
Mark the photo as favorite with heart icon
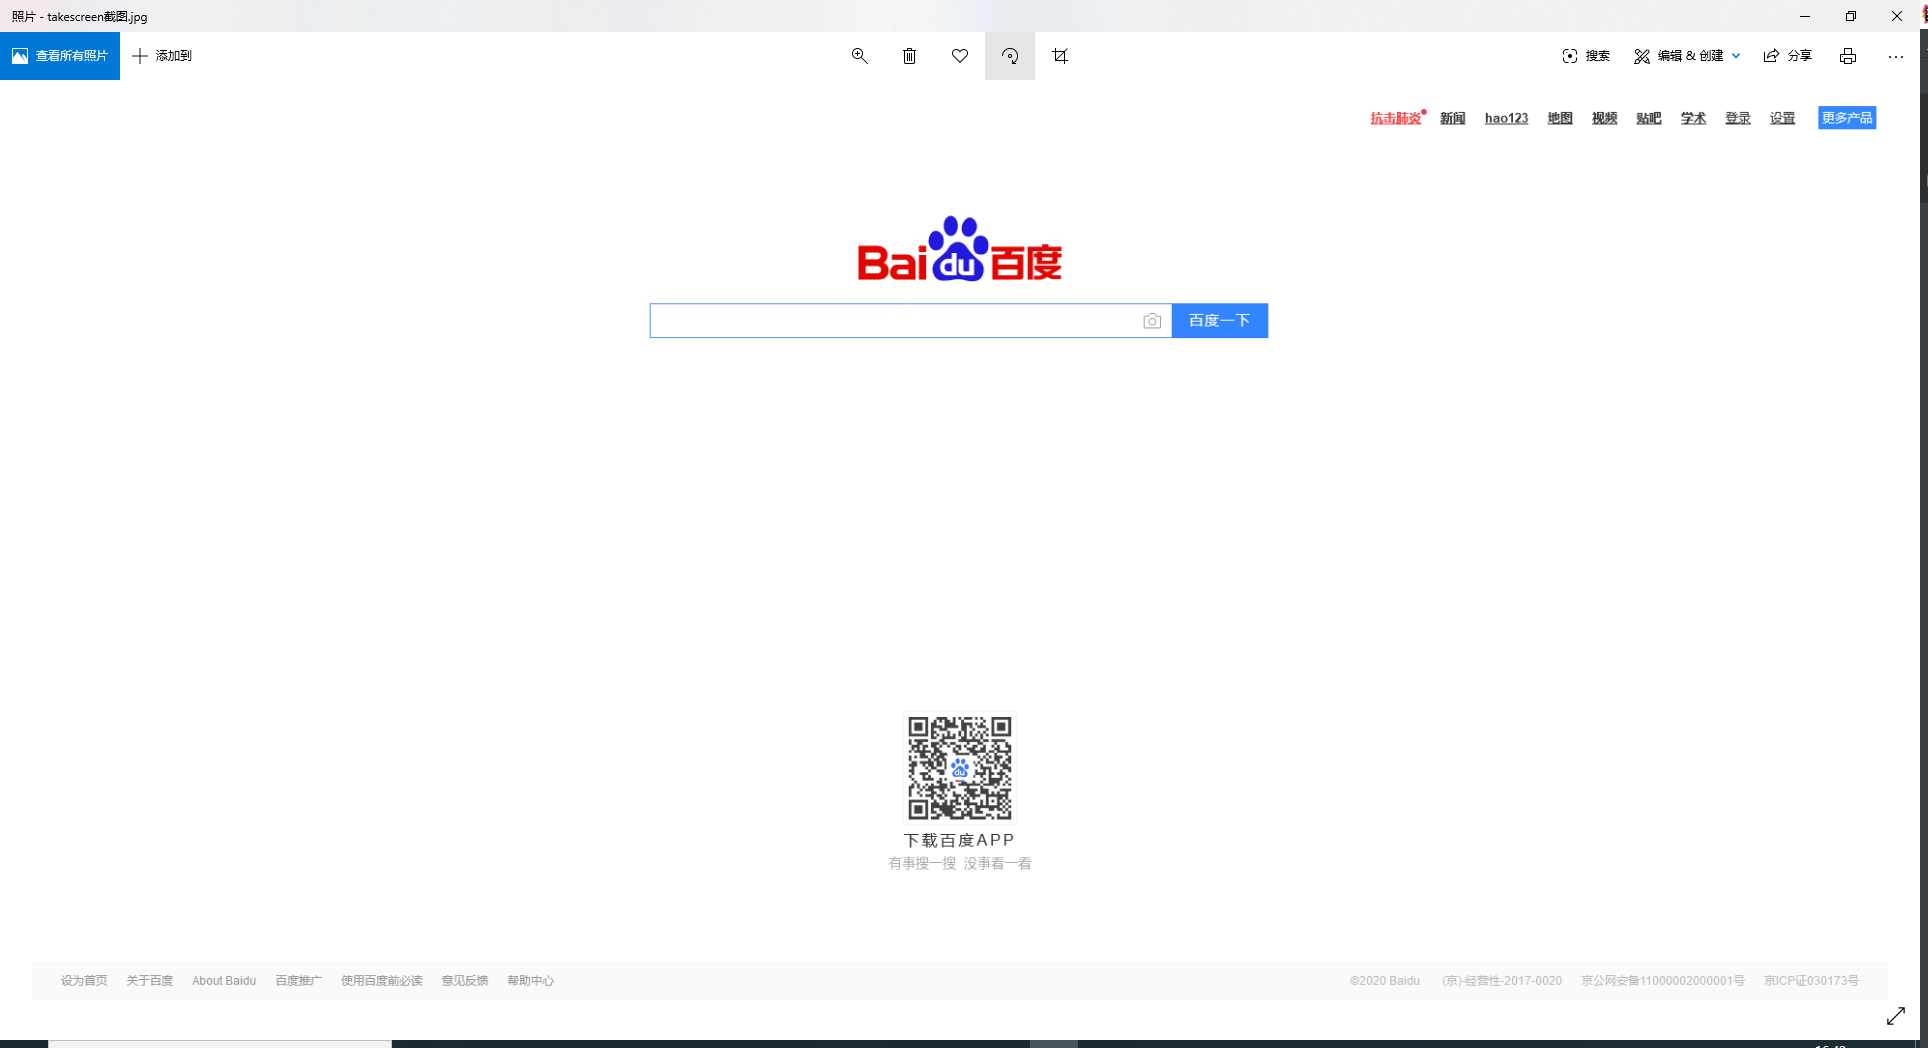pos(960,56)
